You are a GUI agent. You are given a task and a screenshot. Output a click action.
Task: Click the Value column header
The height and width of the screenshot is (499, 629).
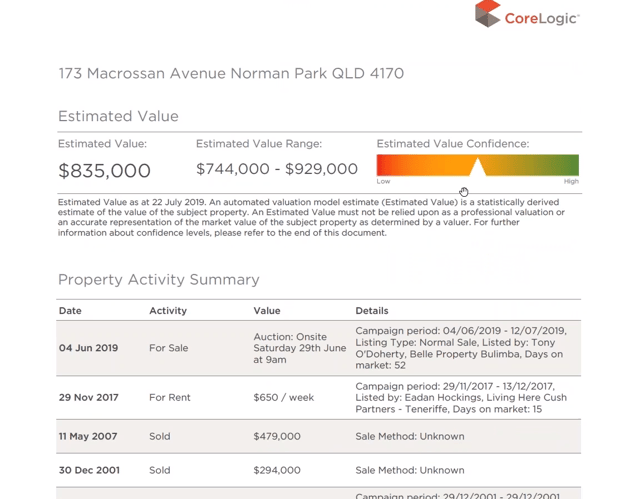click(267, 311)
